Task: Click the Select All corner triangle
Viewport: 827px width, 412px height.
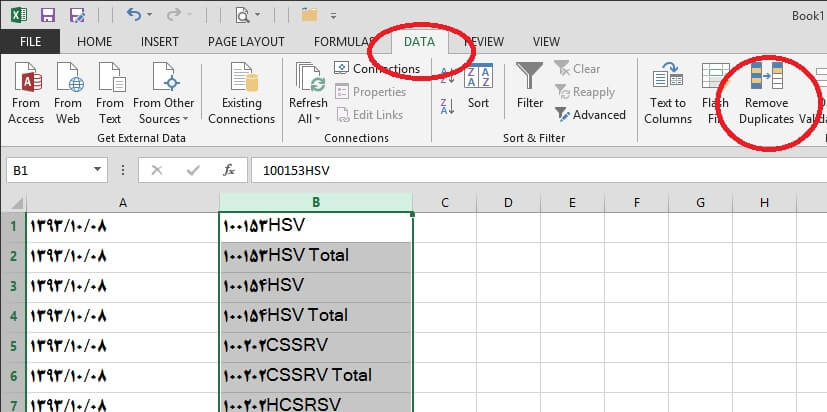Action: point(13,203)
